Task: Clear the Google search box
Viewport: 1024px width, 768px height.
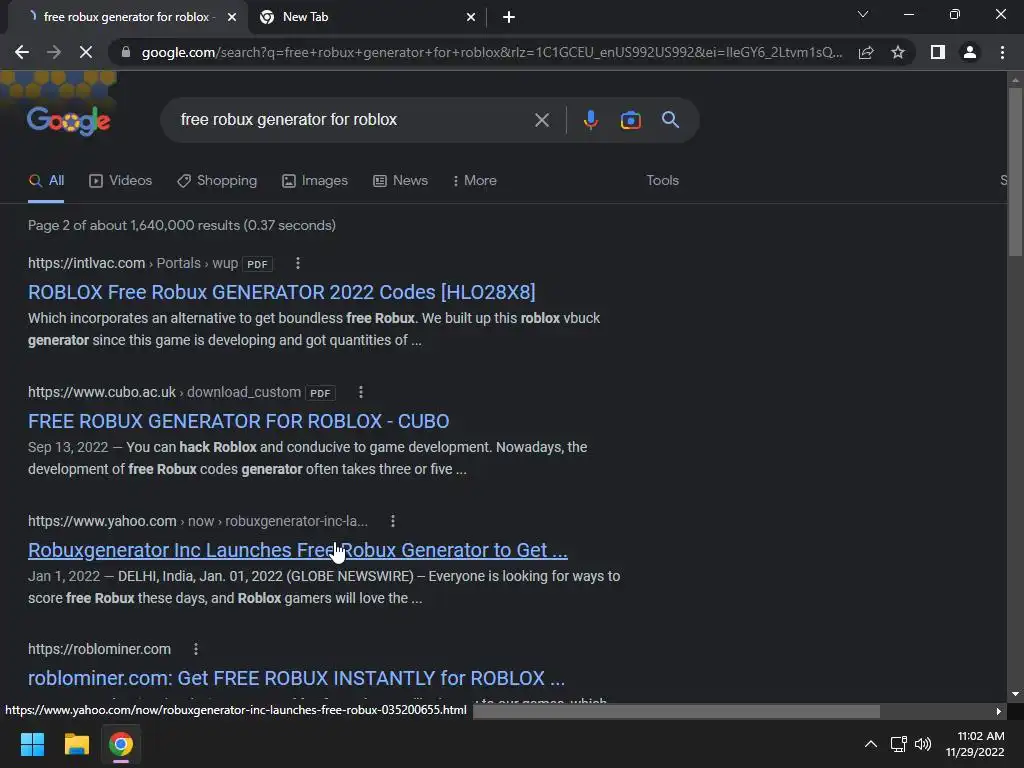Action: tap(541, 120)
